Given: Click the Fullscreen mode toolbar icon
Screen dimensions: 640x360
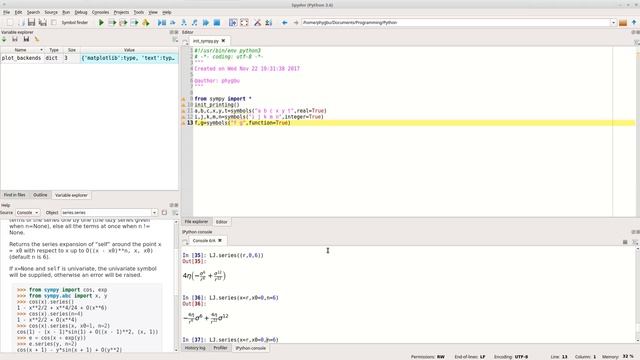Looking at the screenshot, I should pyautogui.click(x=244, y=23).
